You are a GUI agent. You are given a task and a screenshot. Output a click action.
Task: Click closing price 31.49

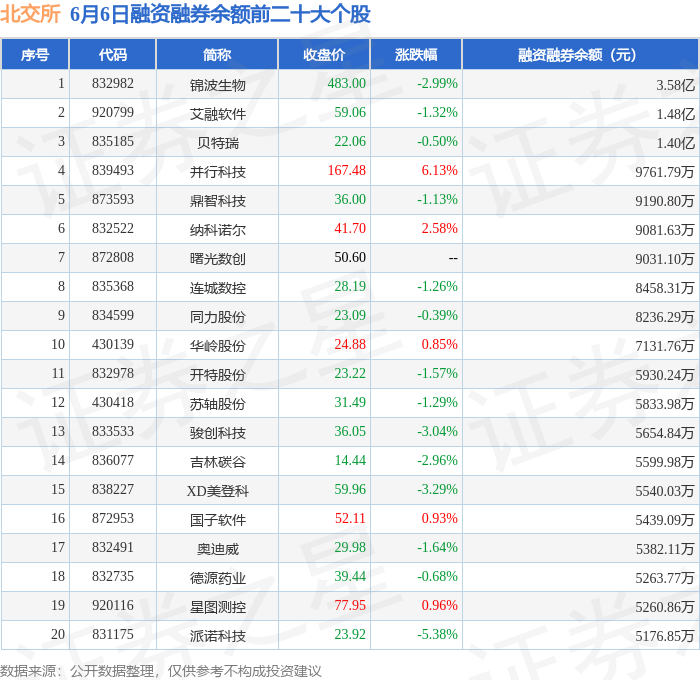click(350, 403)
